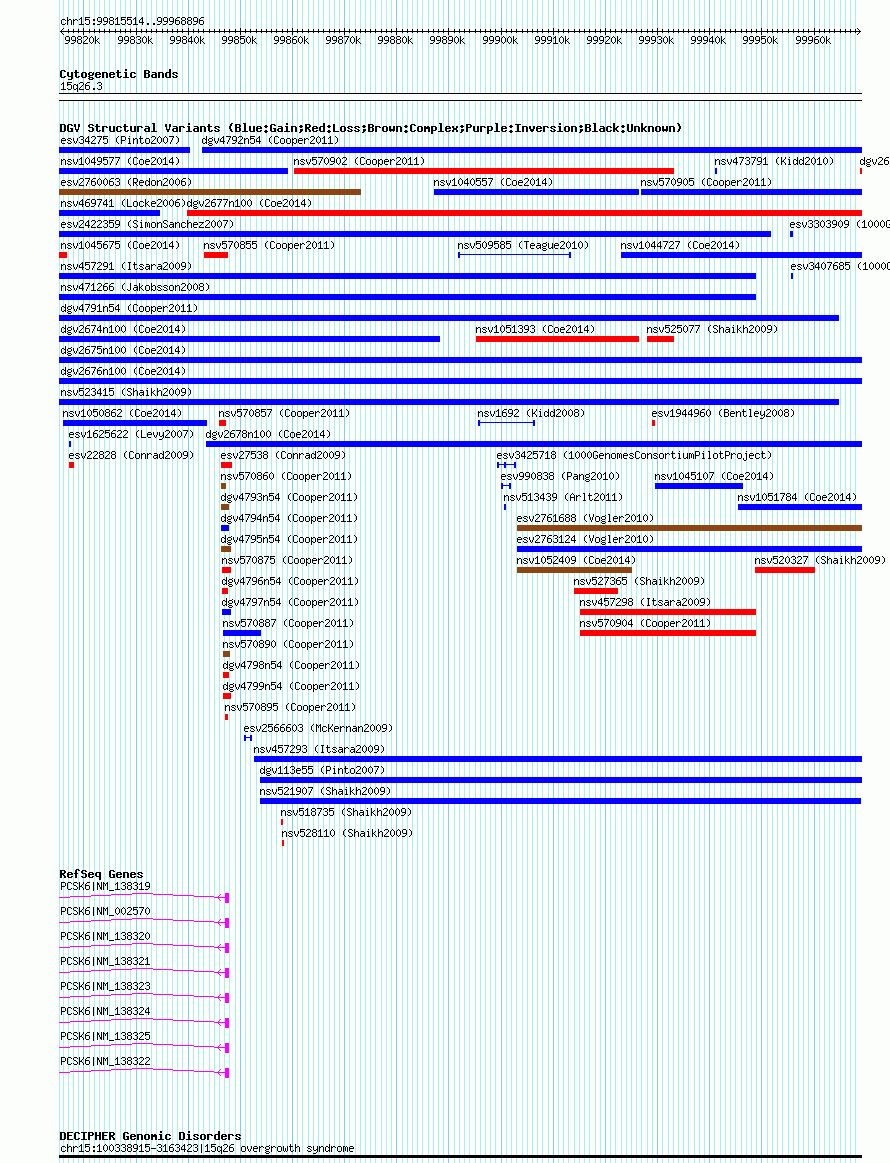
Task: Click the red nsv570902 (Cooper2011) loss bar
Action: (484, 171)
